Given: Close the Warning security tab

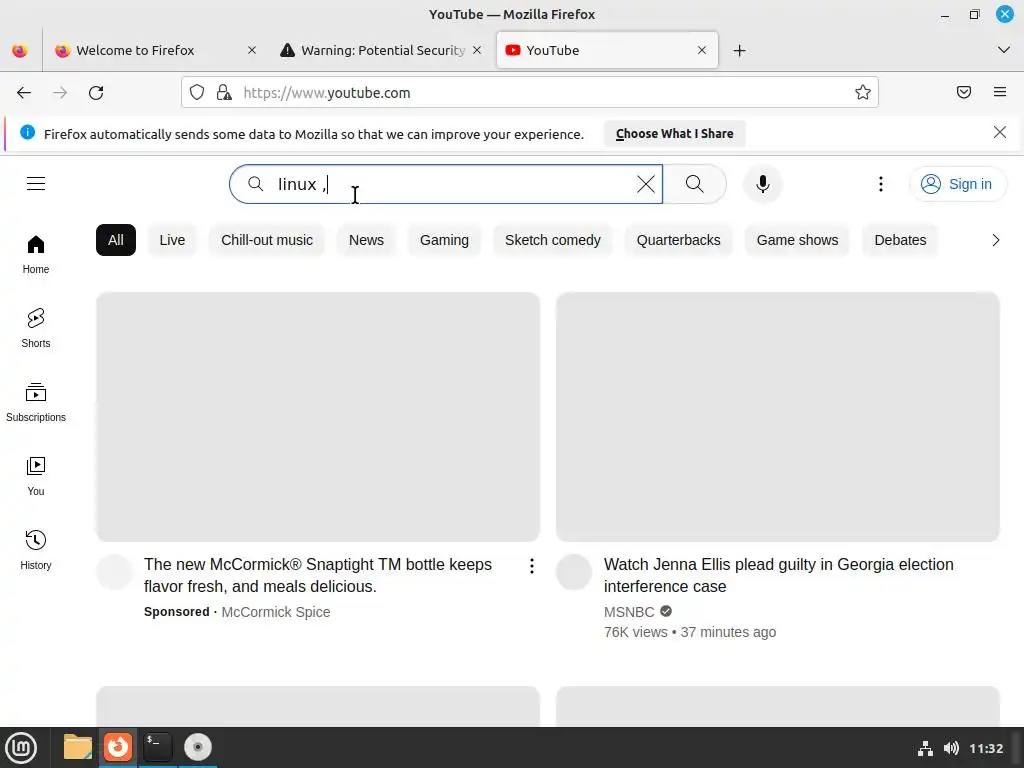Looking at the screenshot, I should (477, 50).
